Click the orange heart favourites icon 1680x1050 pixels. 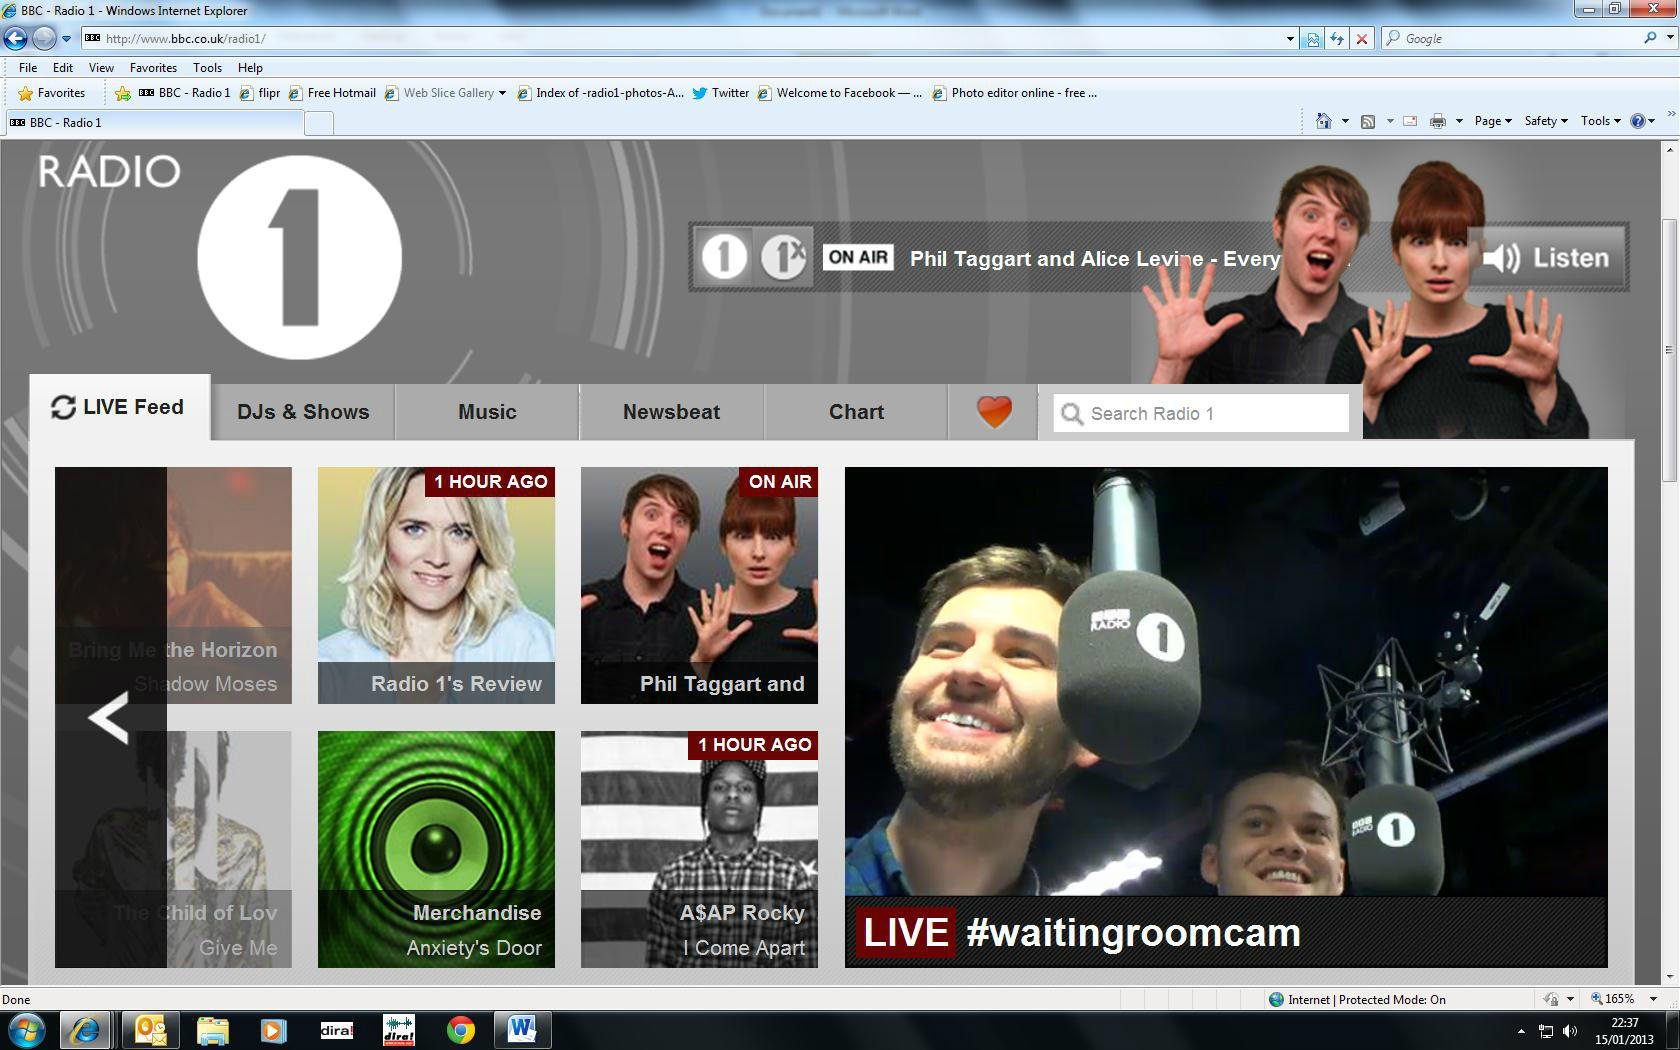[994, 412]
